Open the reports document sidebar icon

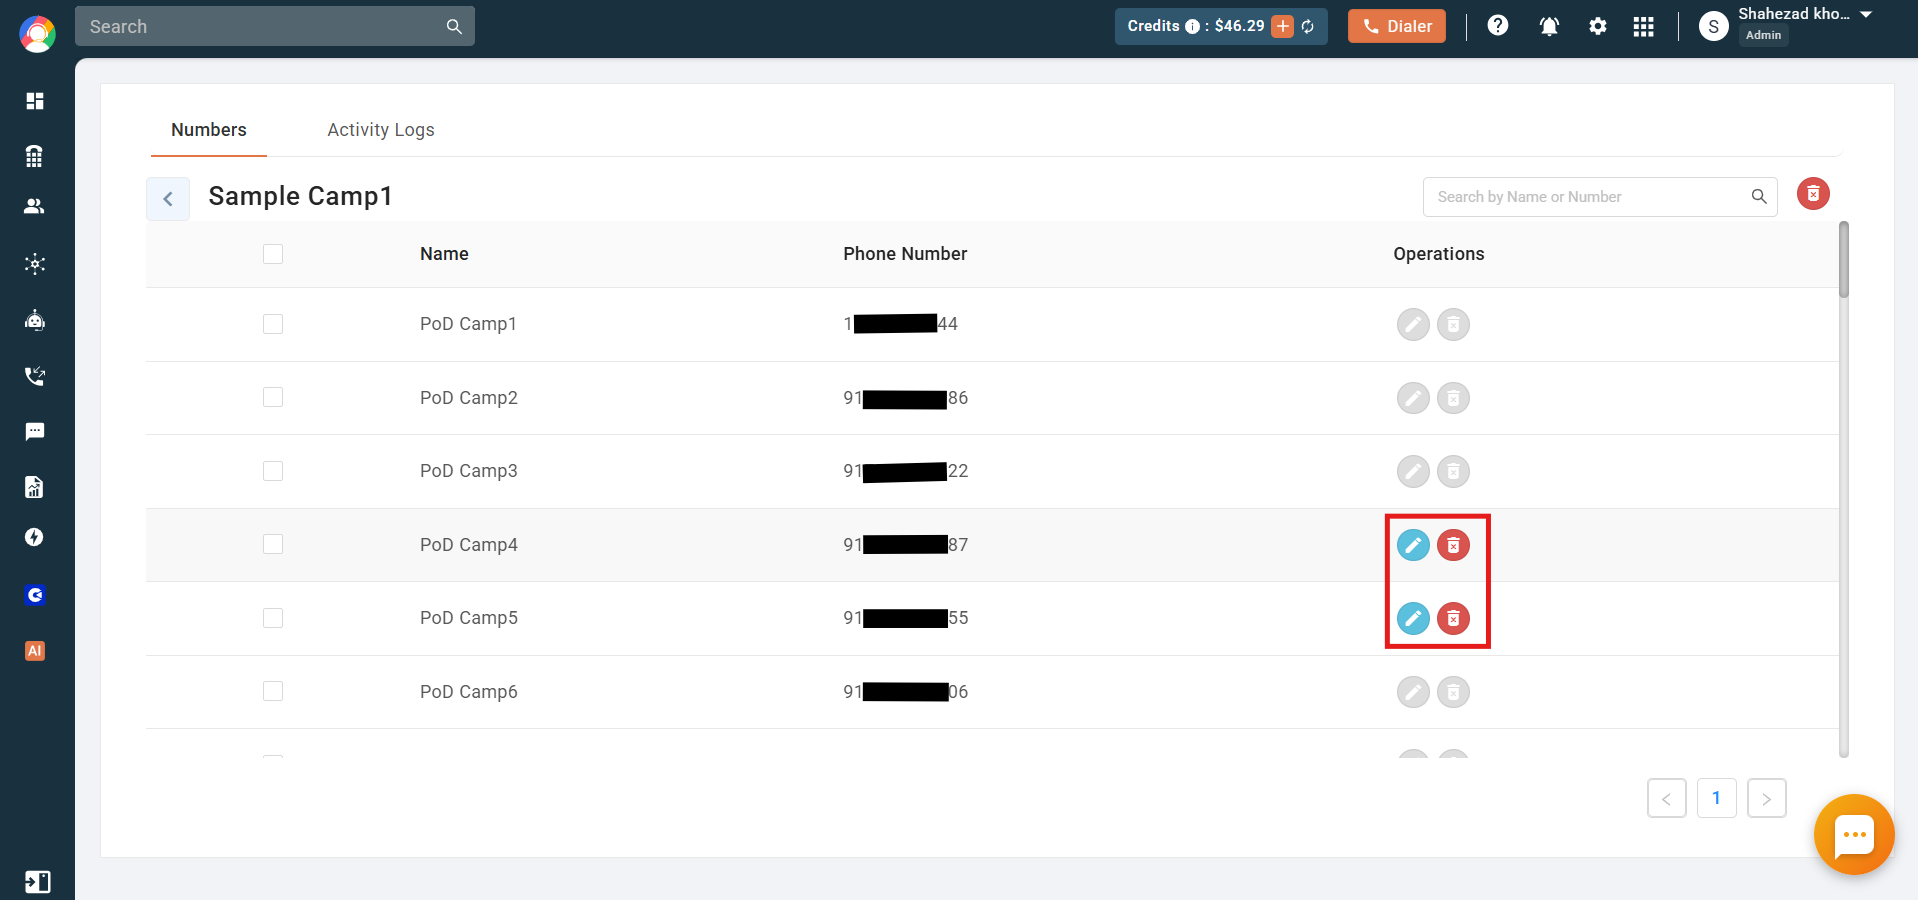[x=35, y=487]
